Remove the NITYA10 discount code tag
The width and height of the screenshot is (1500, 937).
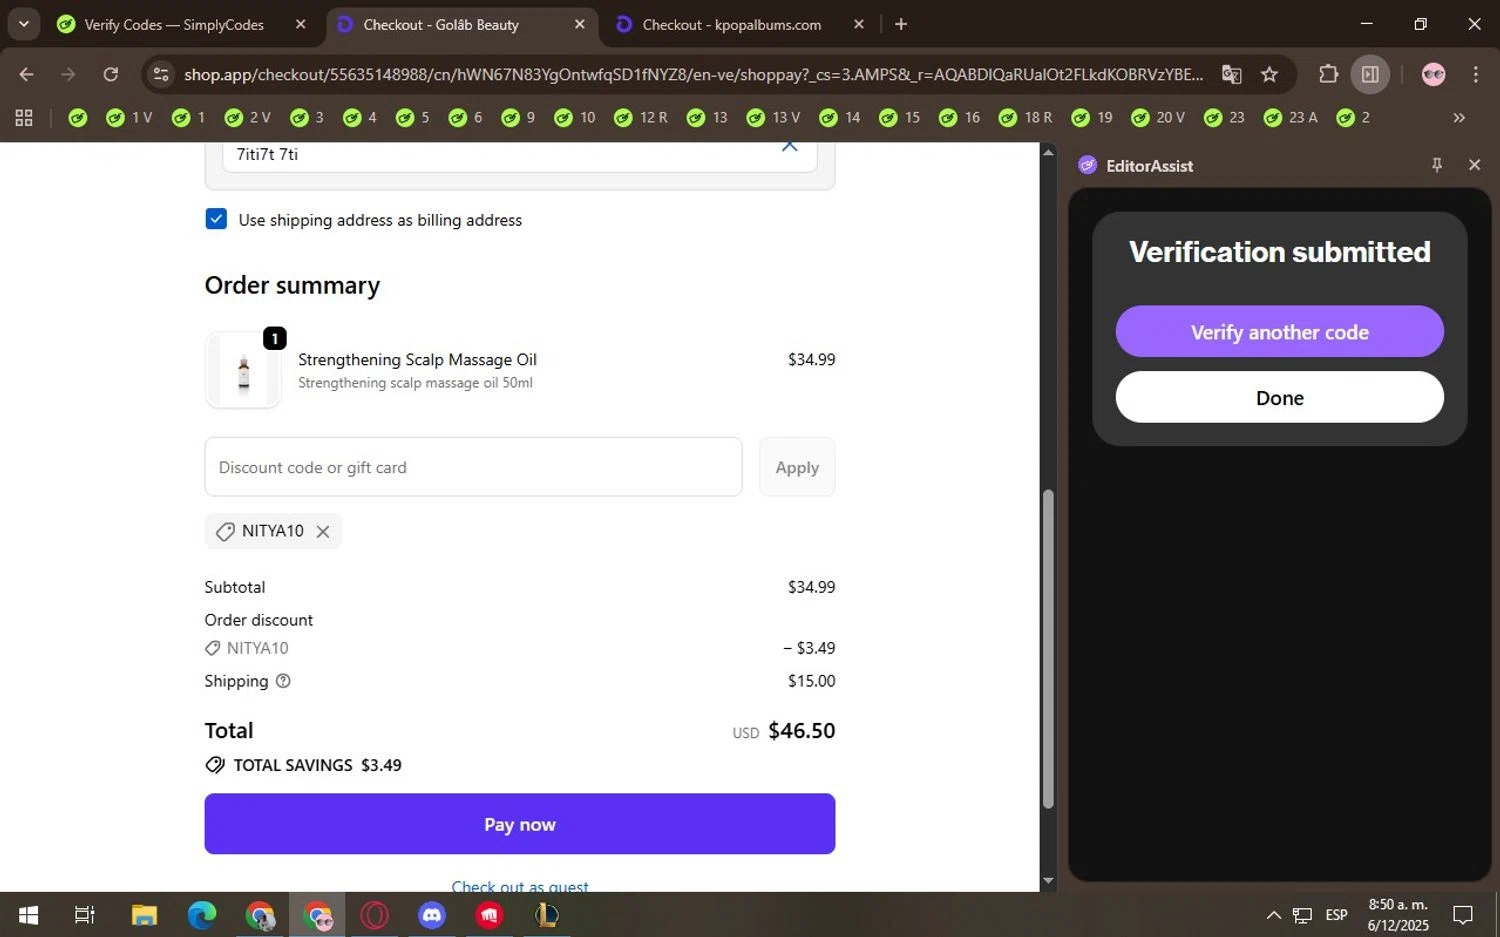click(323, 532)
